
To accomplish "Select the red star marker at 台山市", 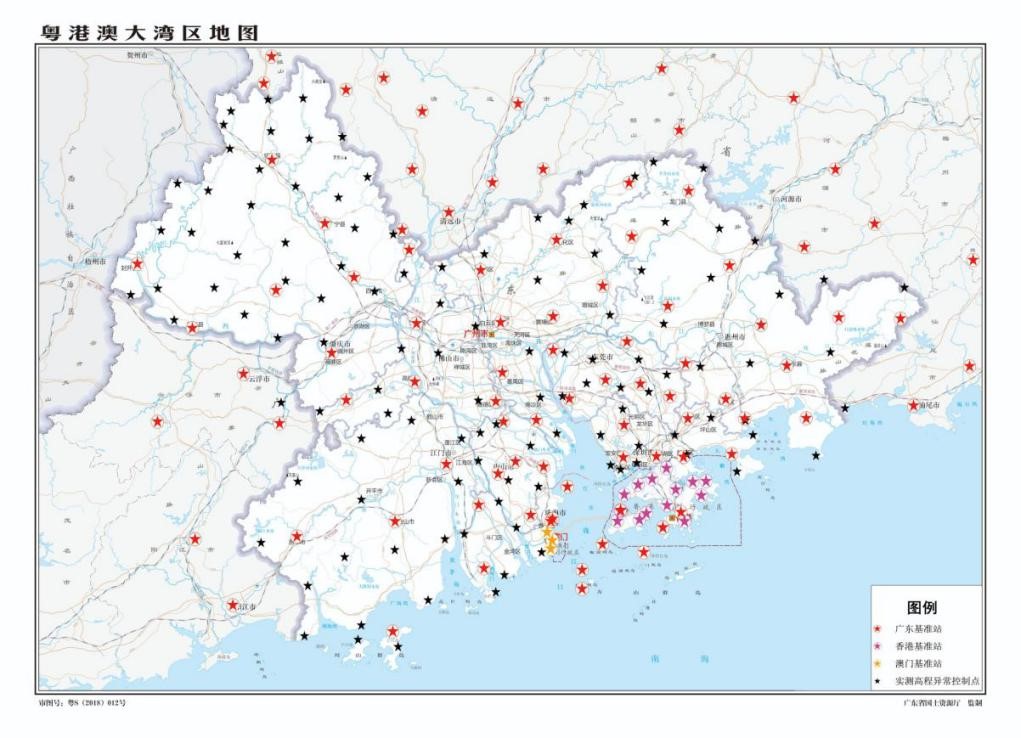I will (396, 521).
